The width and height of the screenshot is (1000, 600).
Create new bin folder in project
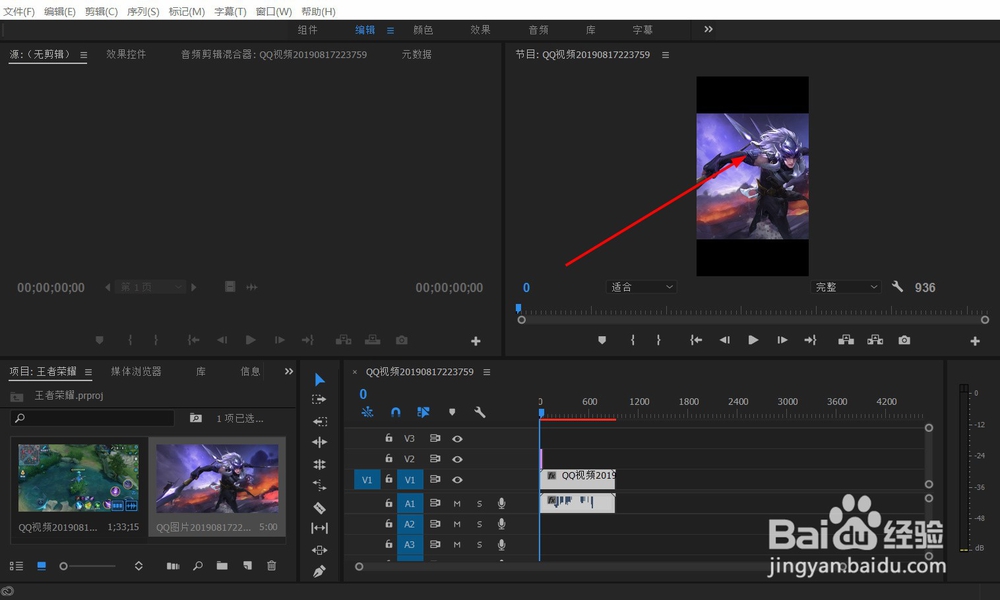(x=222, y=566)
